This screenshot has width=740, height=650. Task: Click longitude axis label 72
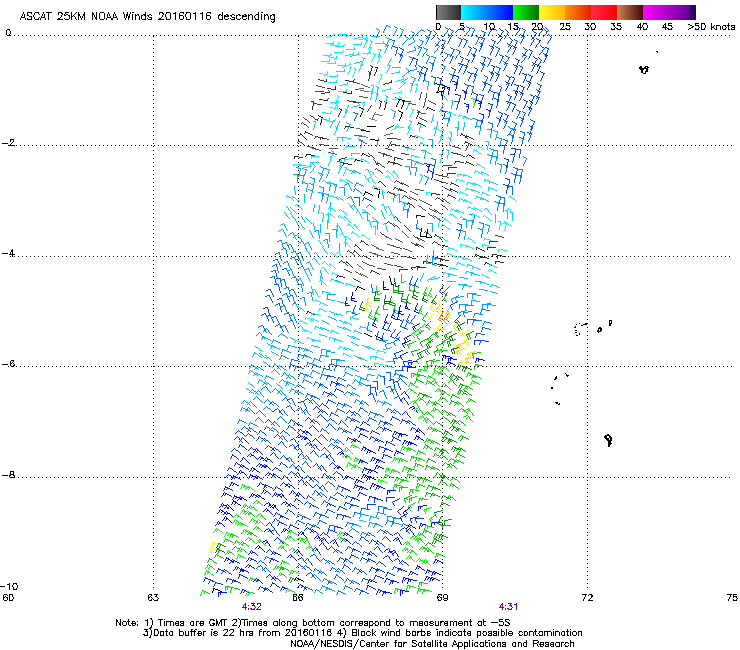pos(587,598)
